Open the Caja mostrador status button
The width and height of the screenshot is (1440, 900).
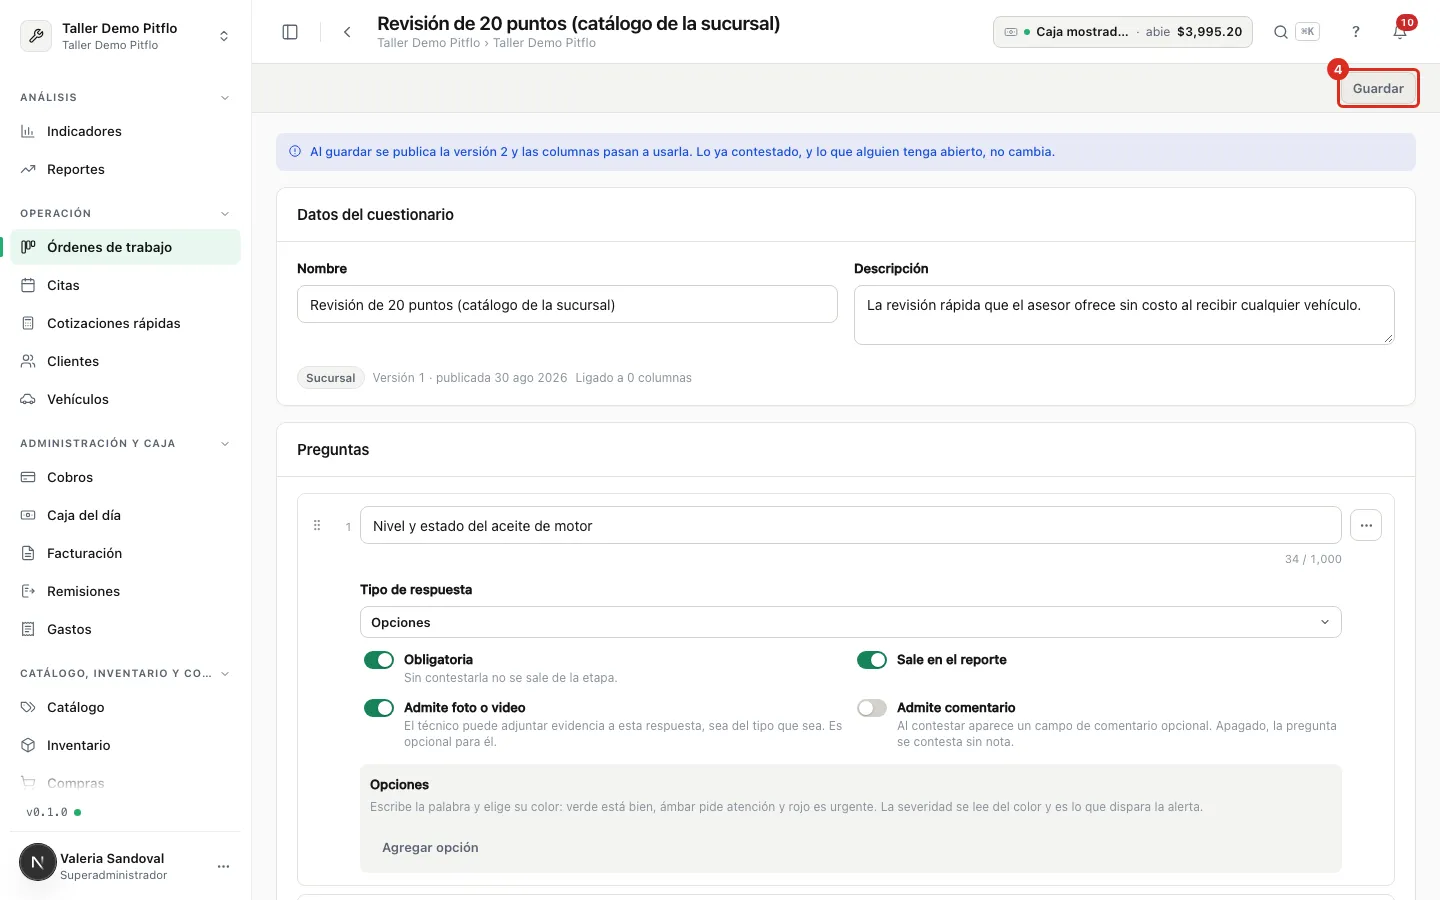[1122, 32]
